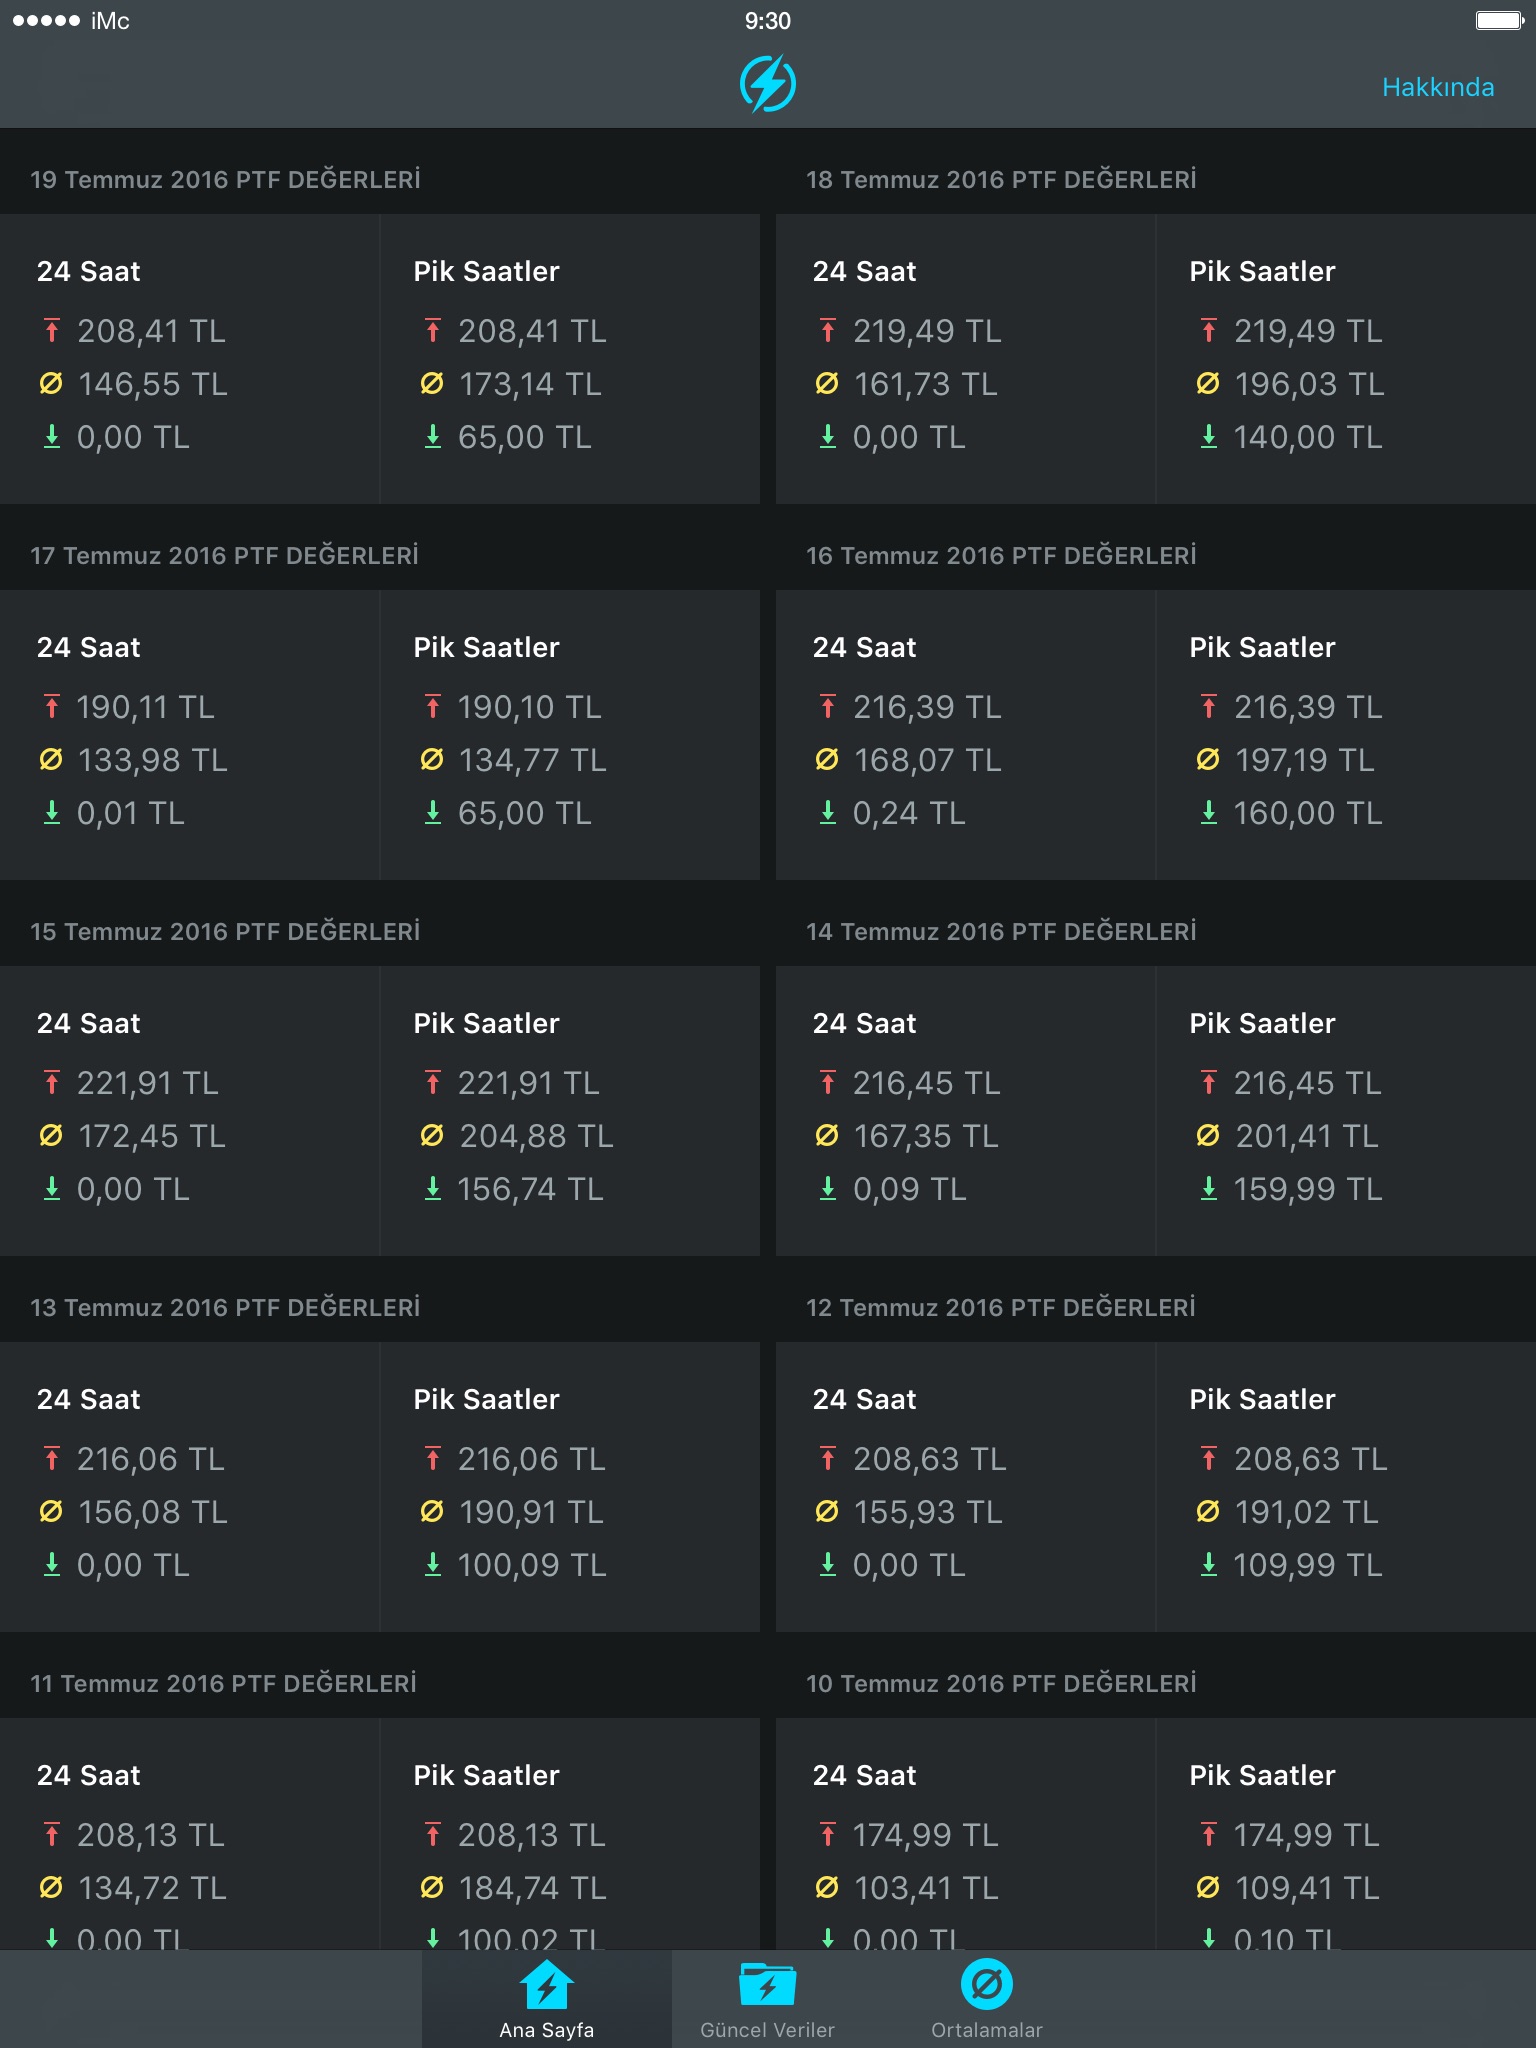Tap the lightning bolt logo in header

pyautogui.click(x=768, y=84)
